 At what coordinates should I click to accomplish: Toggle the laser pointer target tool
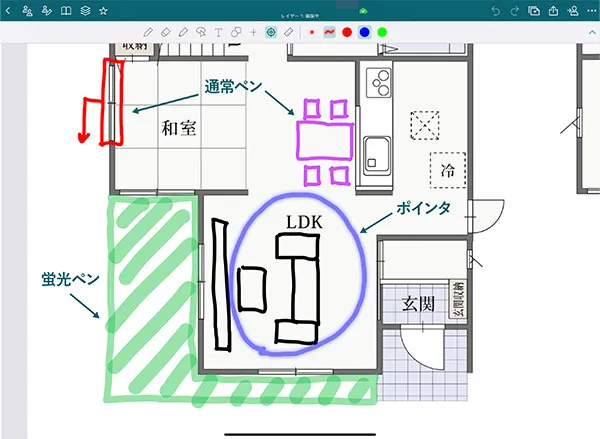tap(271, 33)
